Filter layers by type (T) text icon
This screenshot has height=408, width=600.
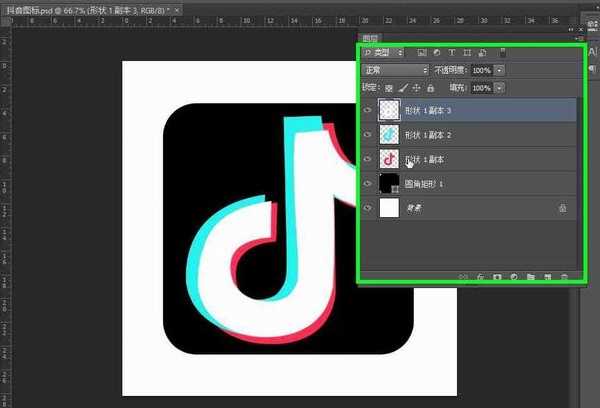(452, 52)
